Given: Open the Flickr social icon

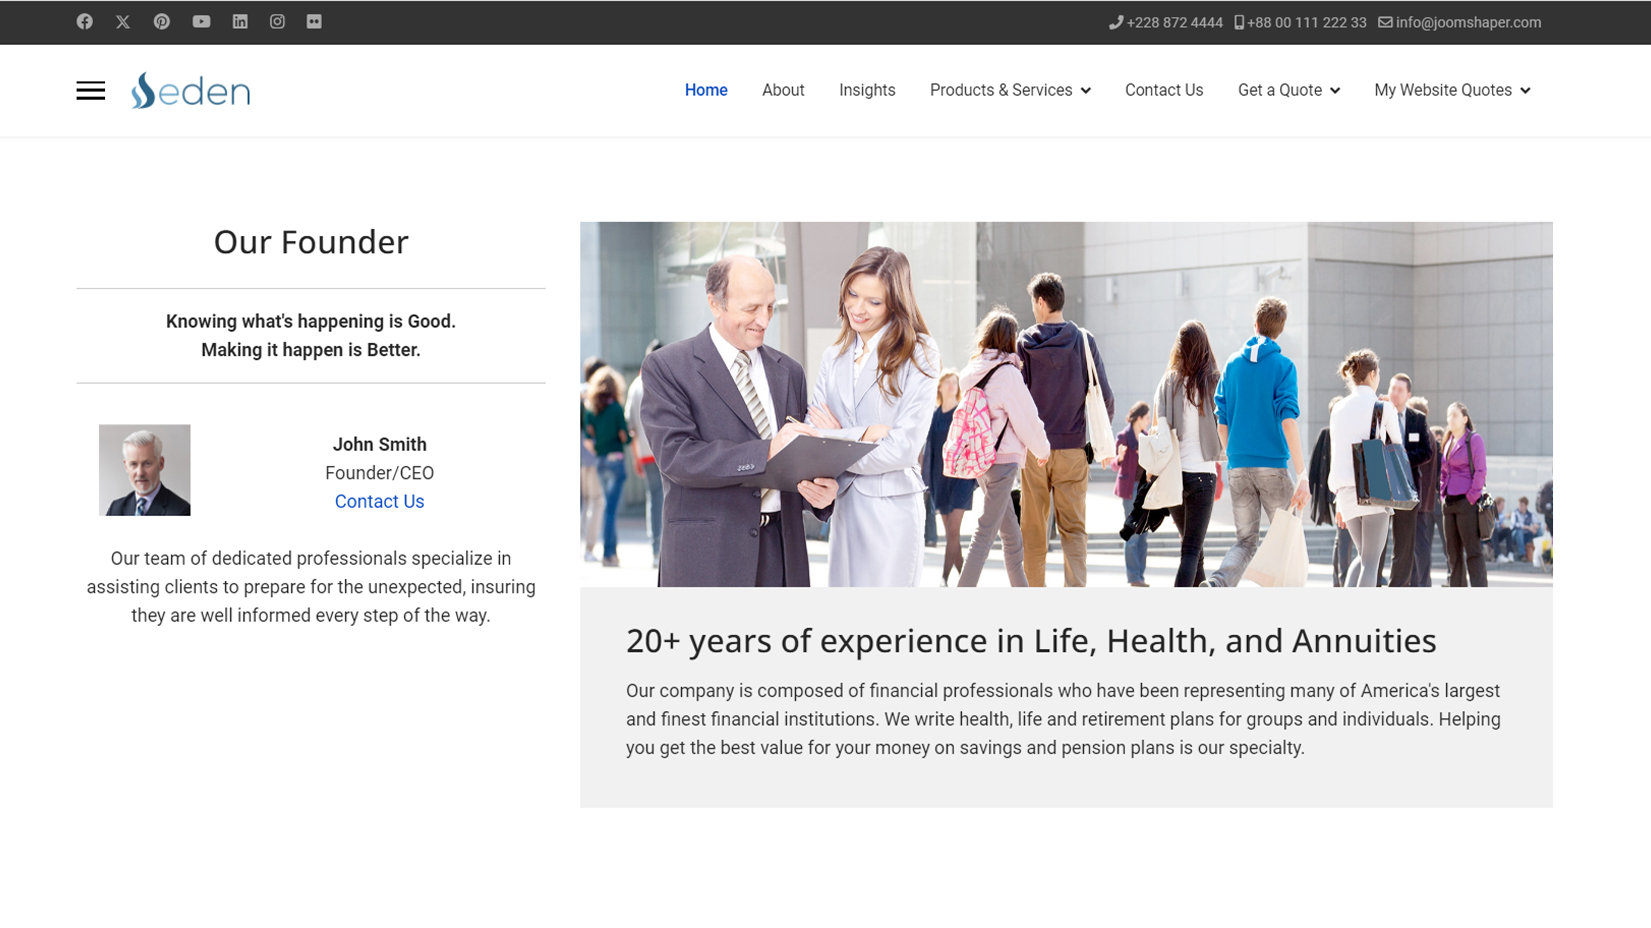Looking at the screenshot, I should pyautogui.click(x=314, y=22).
